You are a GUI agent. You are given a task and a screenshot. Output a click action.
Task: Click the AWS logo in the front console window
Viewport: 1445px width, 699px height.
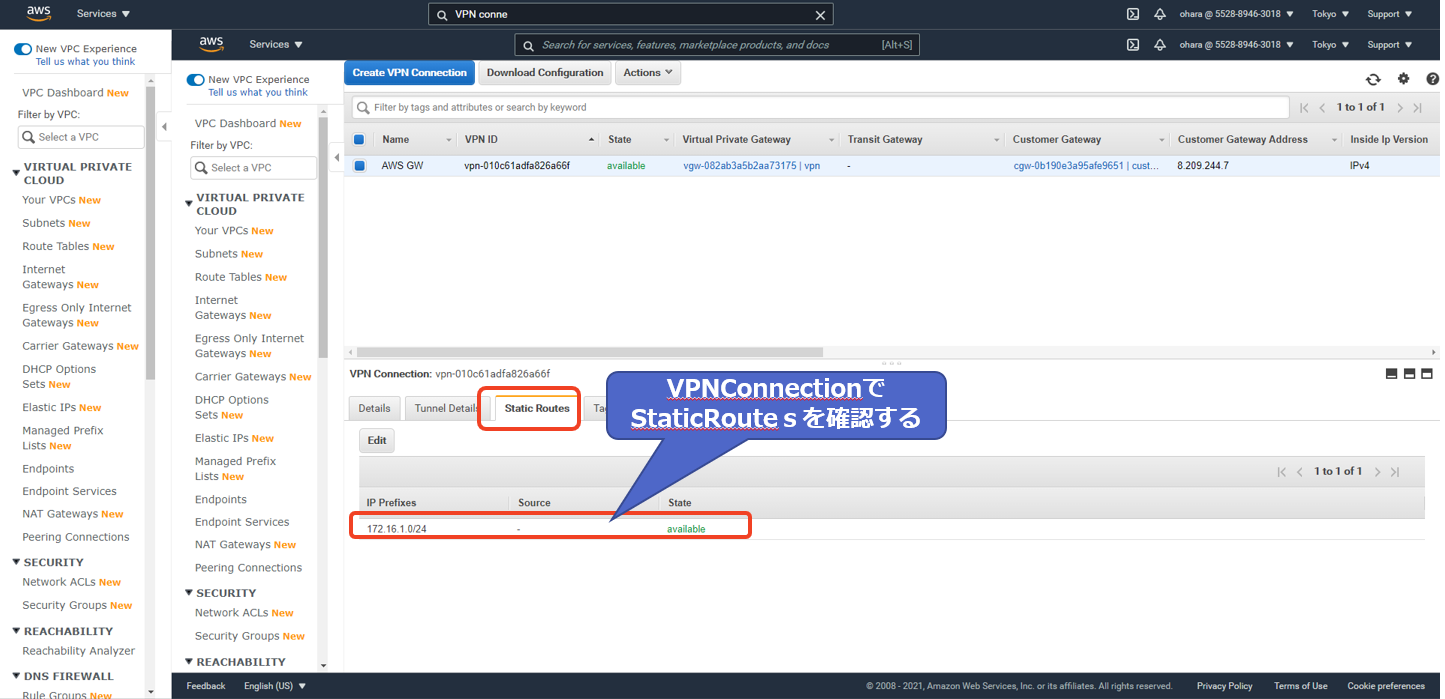pos(211,44)
